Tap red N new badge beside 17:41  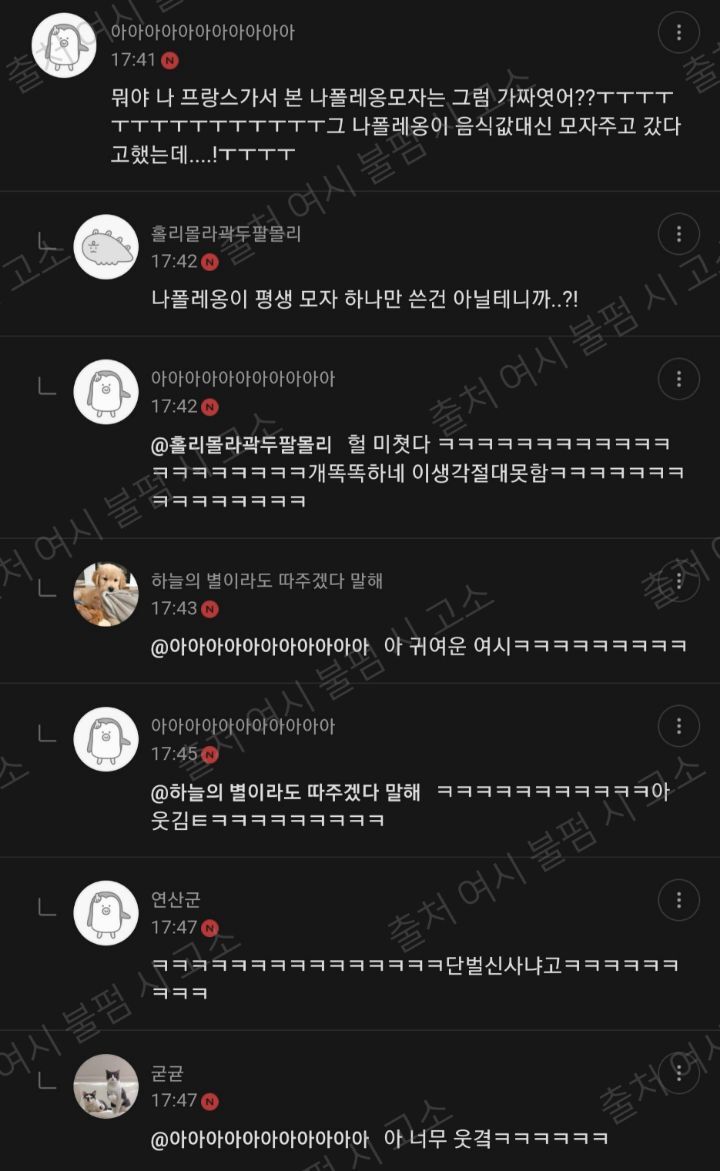pos(170,60)
